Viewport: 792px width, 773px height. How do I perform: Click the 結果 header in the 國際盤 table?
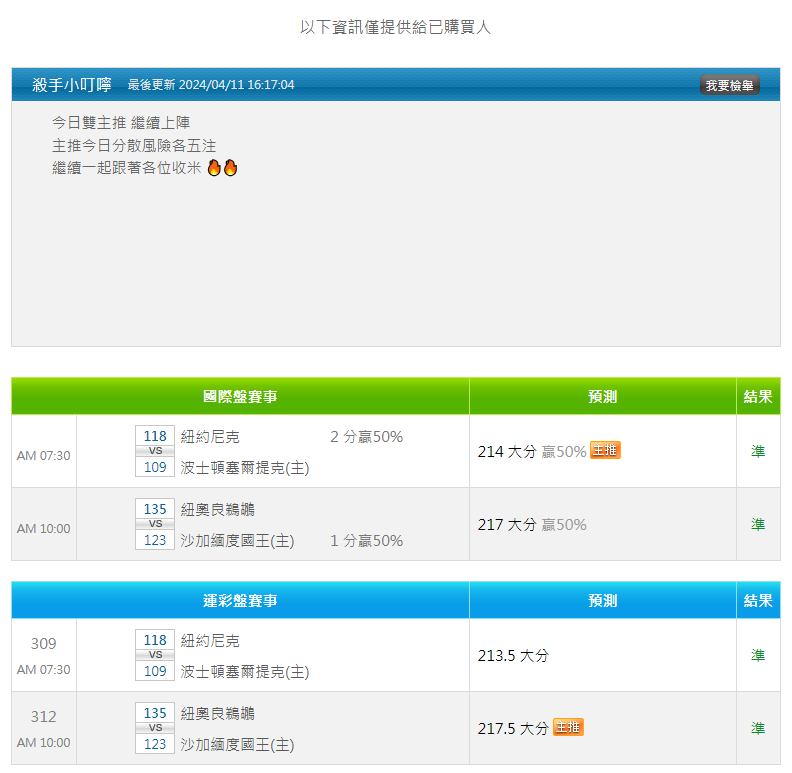[x=758, y=397]
